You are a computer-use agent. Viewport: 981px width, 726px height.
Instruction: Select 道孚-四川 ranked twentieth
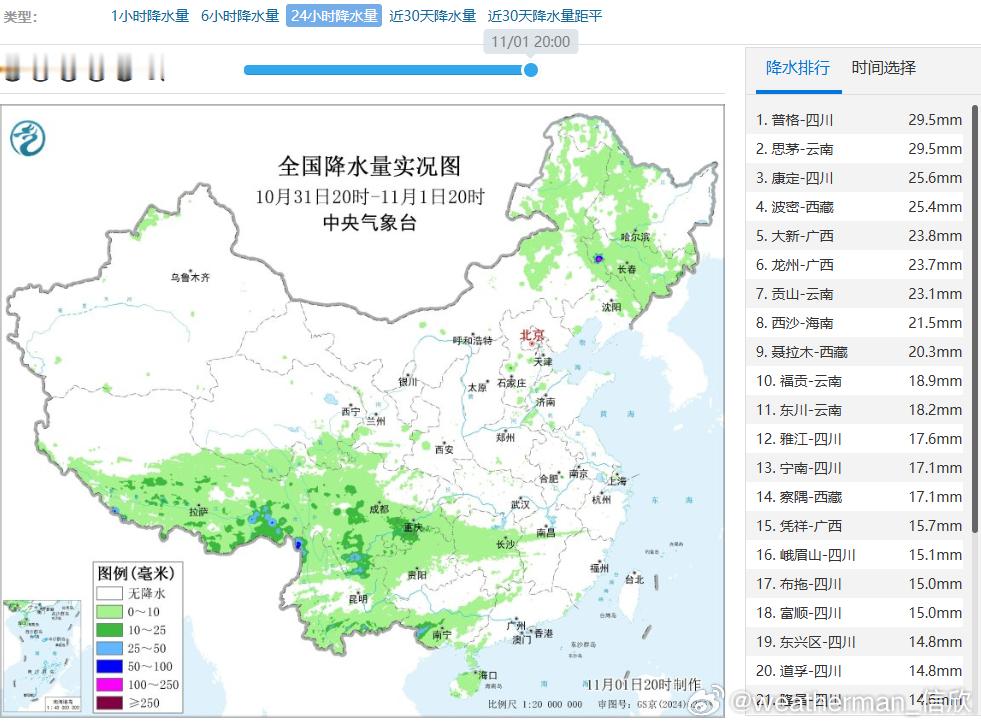[x=855, y=670]
